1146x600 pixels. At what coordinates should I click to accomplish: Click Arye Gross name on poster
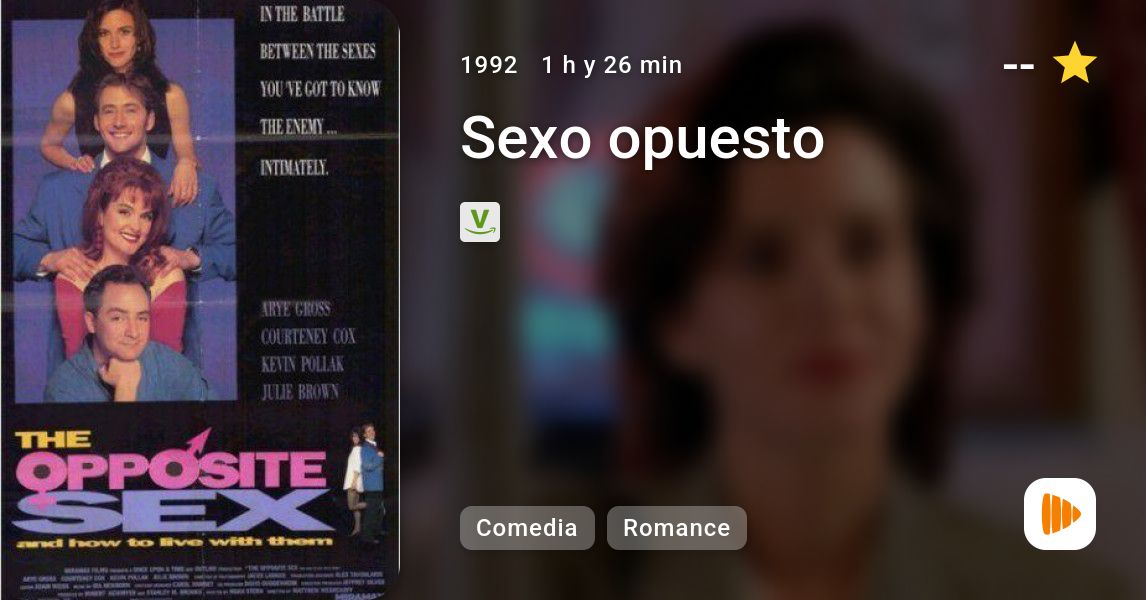pos(295,308)
